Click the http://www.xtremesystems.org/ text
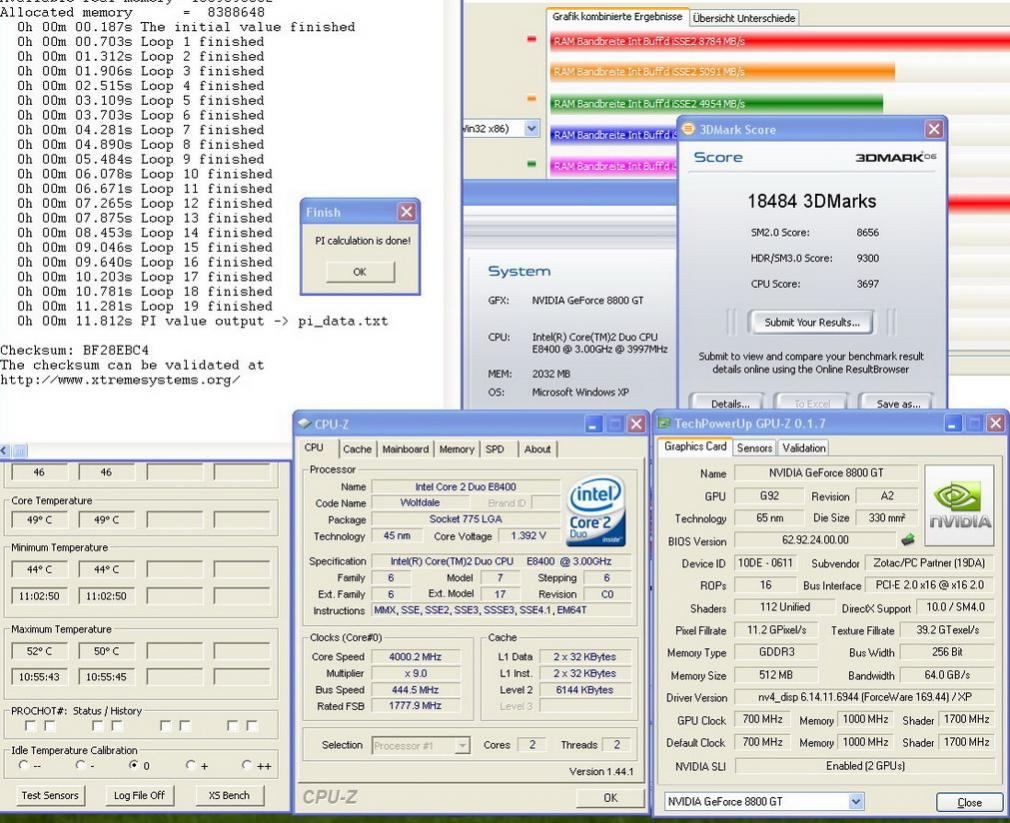The height and width of the screenshot is (823, 1010). point(120,380)
